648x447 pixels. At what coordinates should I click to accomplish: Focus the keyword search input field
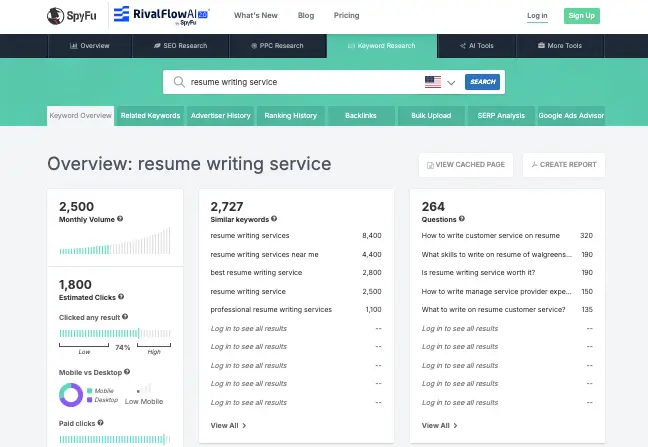point(304,82)
